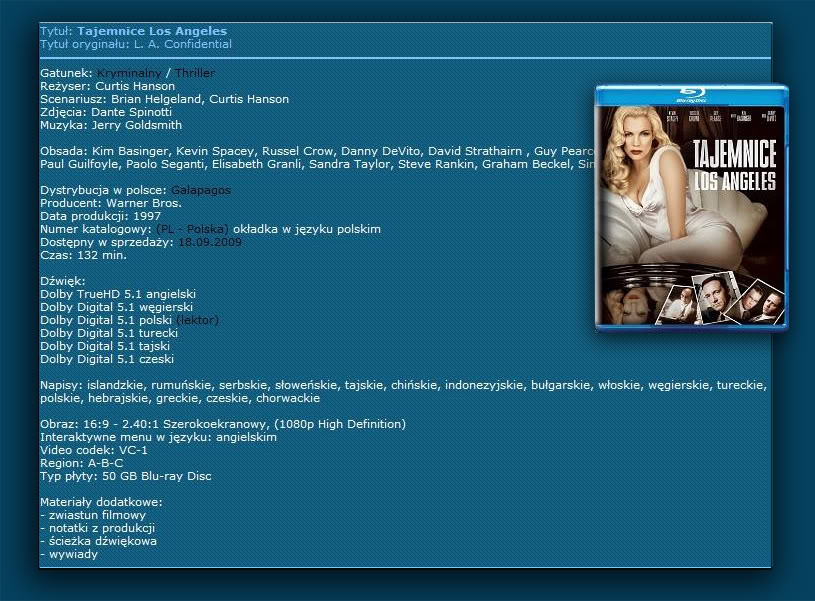This screenshot has width=815, height=601.
Task: Click the Dolby Digital 5.1 czeski line
Action: 107,359
